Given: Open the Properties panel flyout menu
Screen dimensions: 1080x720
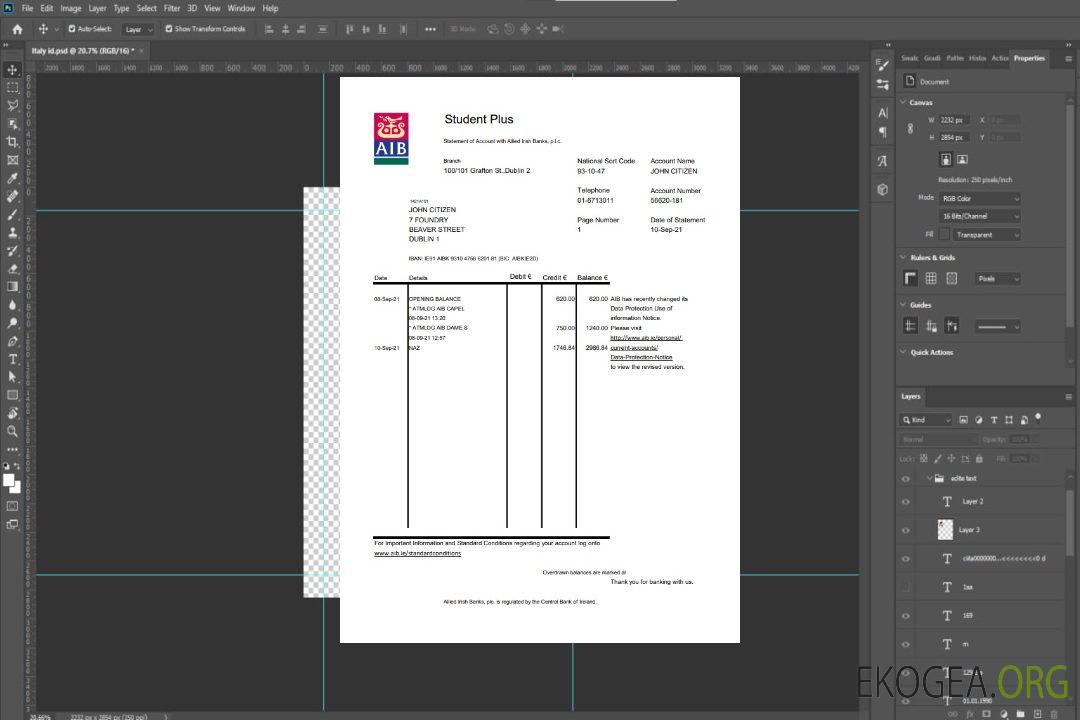Looking at the screenshot, I should click(x=1068, y=59).
